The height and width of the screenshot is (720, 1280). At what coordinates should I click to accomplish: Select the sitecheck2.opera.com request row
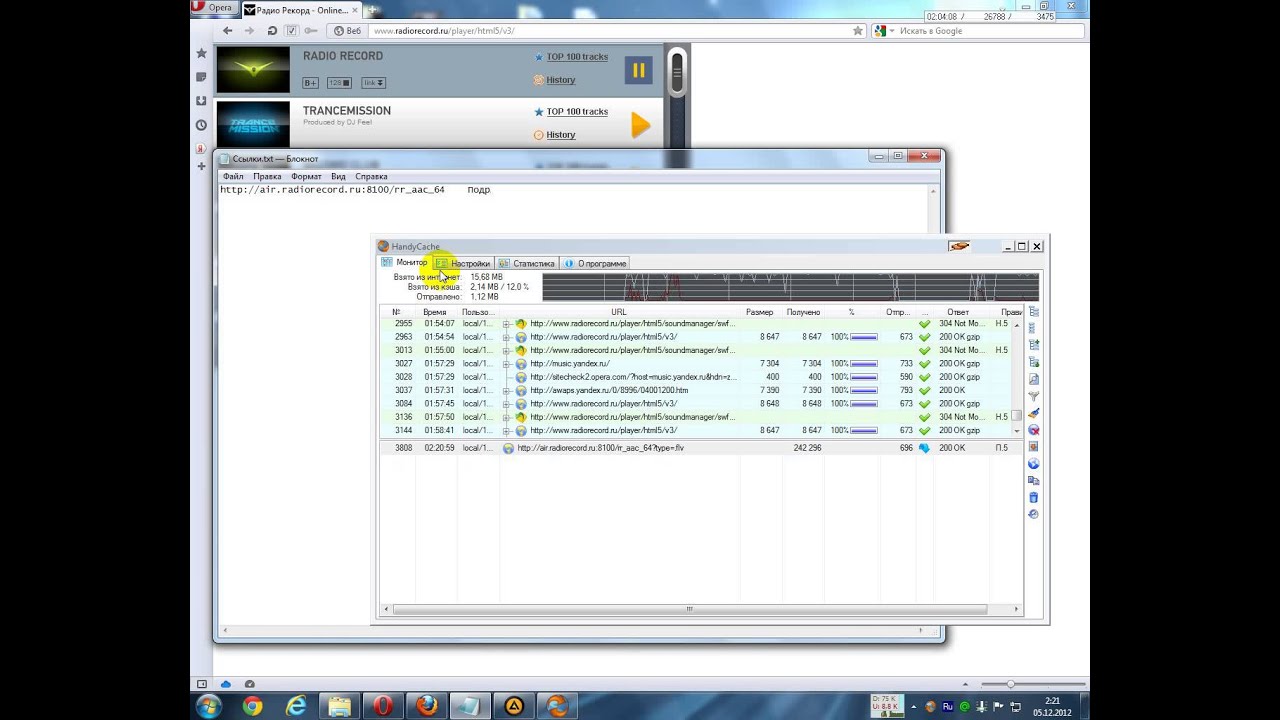coord(696,377)
